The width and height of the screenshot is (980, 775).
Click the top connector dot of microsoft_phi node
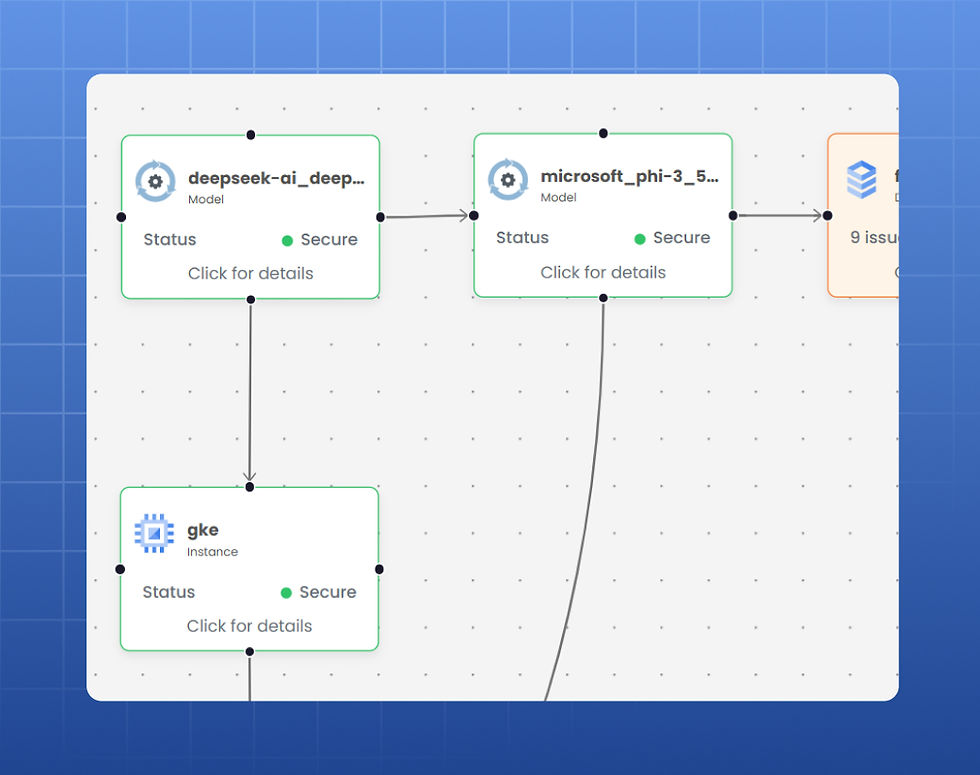[x=603, y=133]
